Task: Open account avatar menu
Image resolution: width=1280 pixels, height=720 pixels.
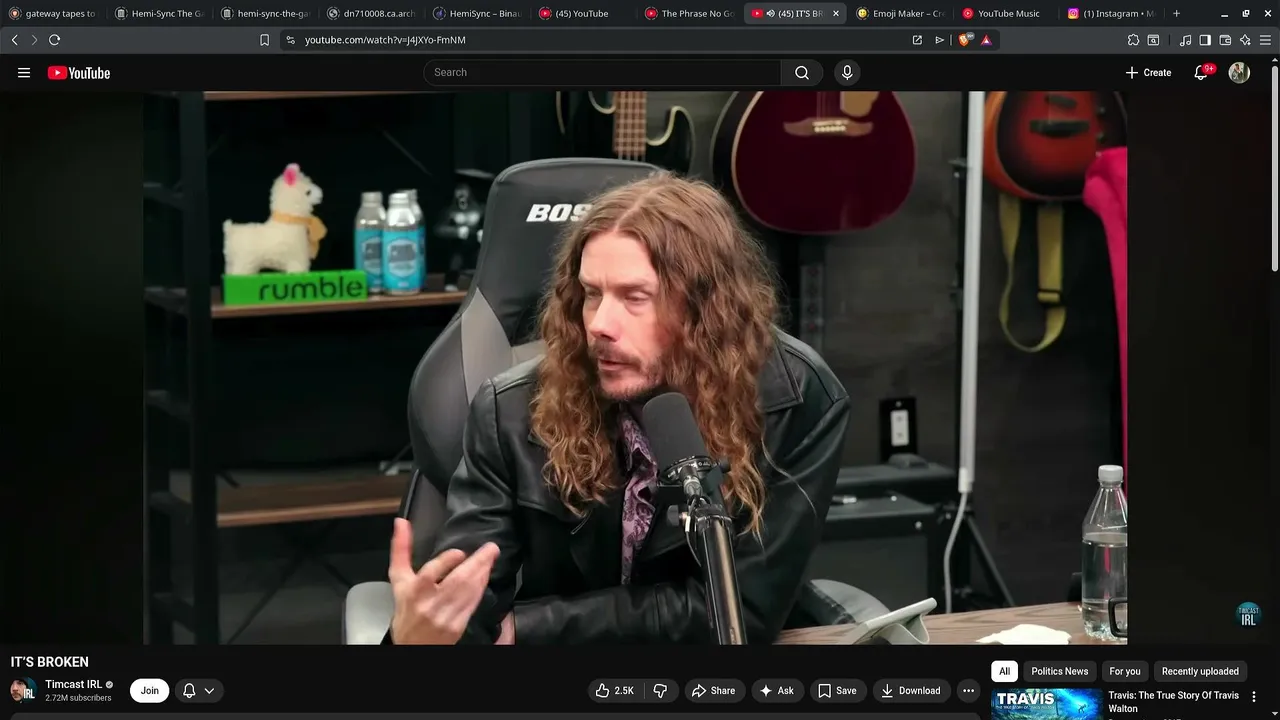Action: tap(1239, 72)
